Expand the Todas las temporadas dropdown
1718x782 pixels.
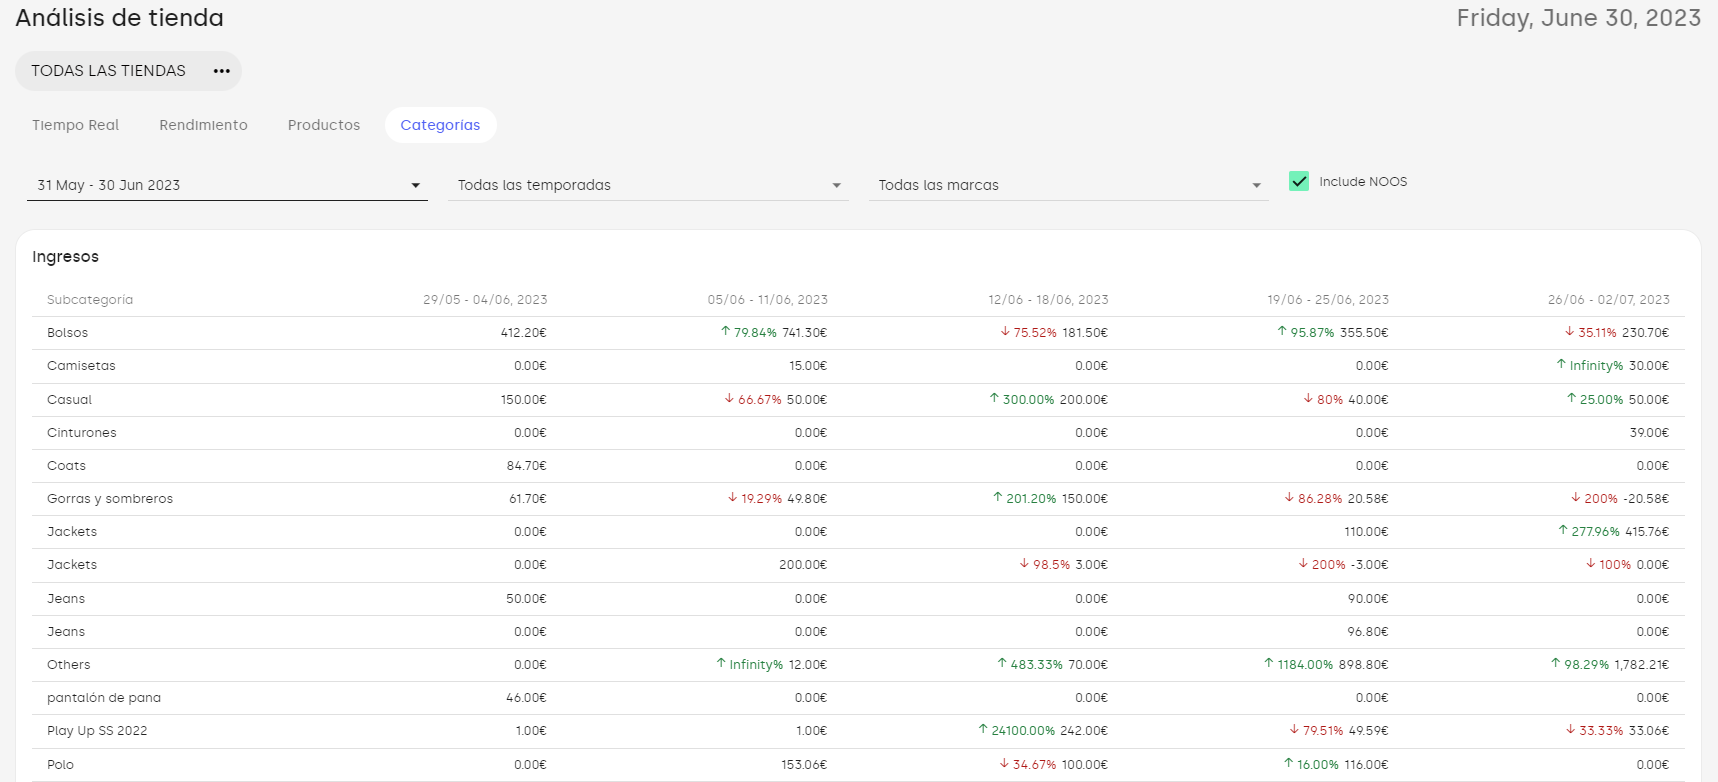click(648, 185)
